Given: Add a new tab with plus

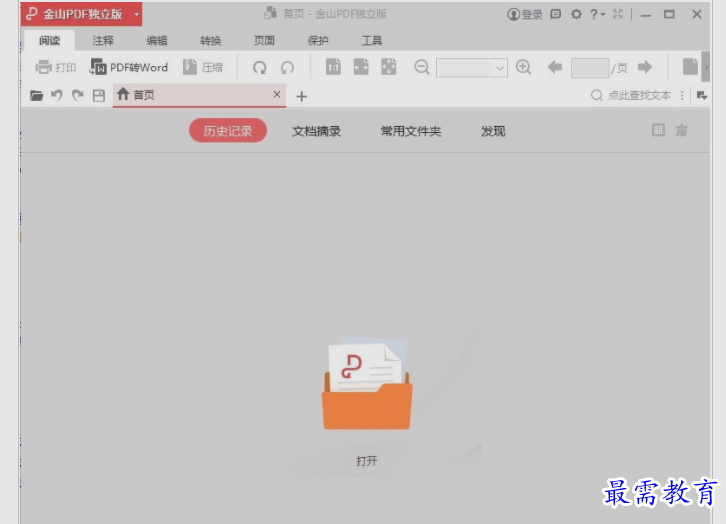Looking at the screenshot, I should (x=301, y=96).
